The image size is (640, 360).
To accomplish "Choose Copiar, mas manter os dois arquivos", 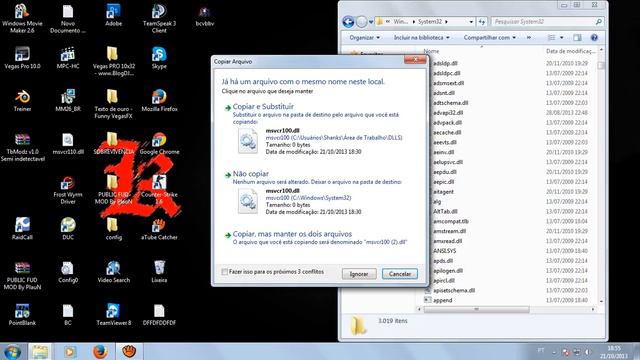I will point(292,234).
